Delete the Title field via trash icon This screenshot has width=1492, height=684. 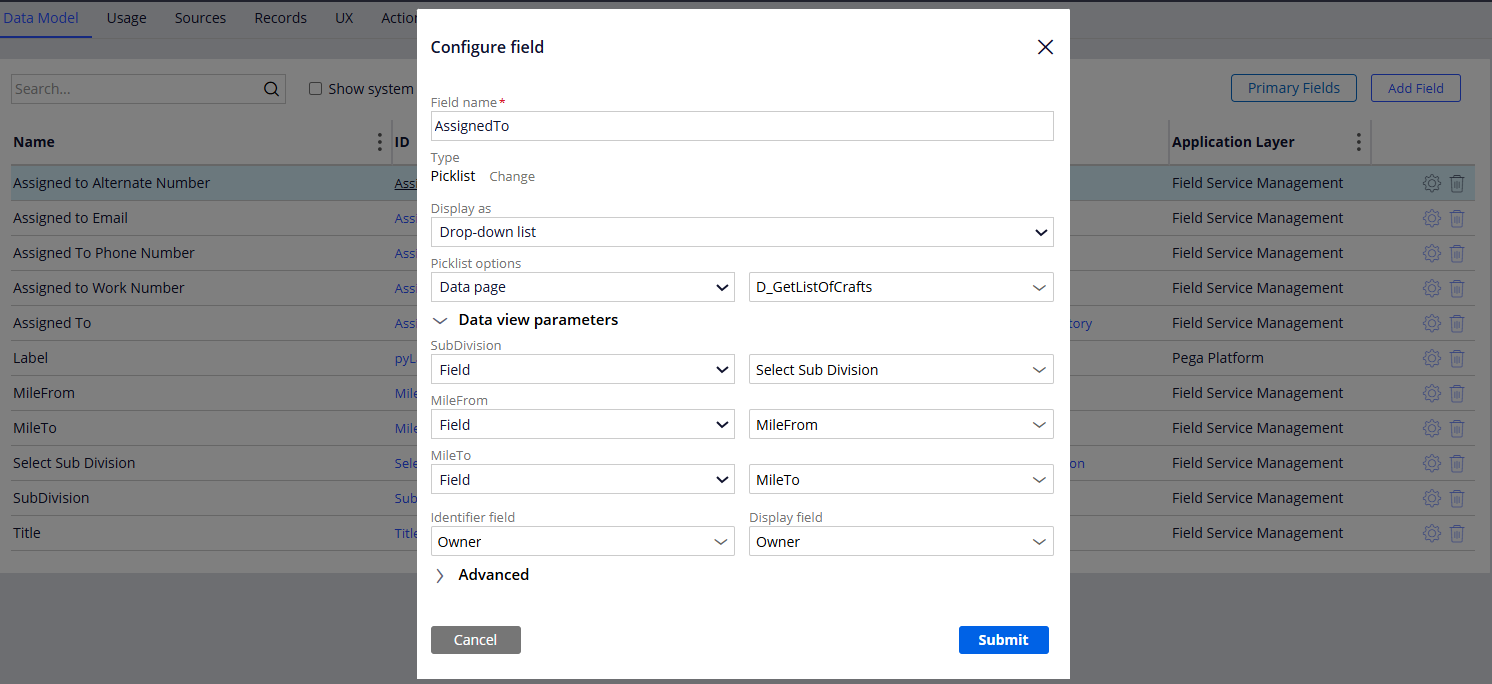click(1457, 533)
